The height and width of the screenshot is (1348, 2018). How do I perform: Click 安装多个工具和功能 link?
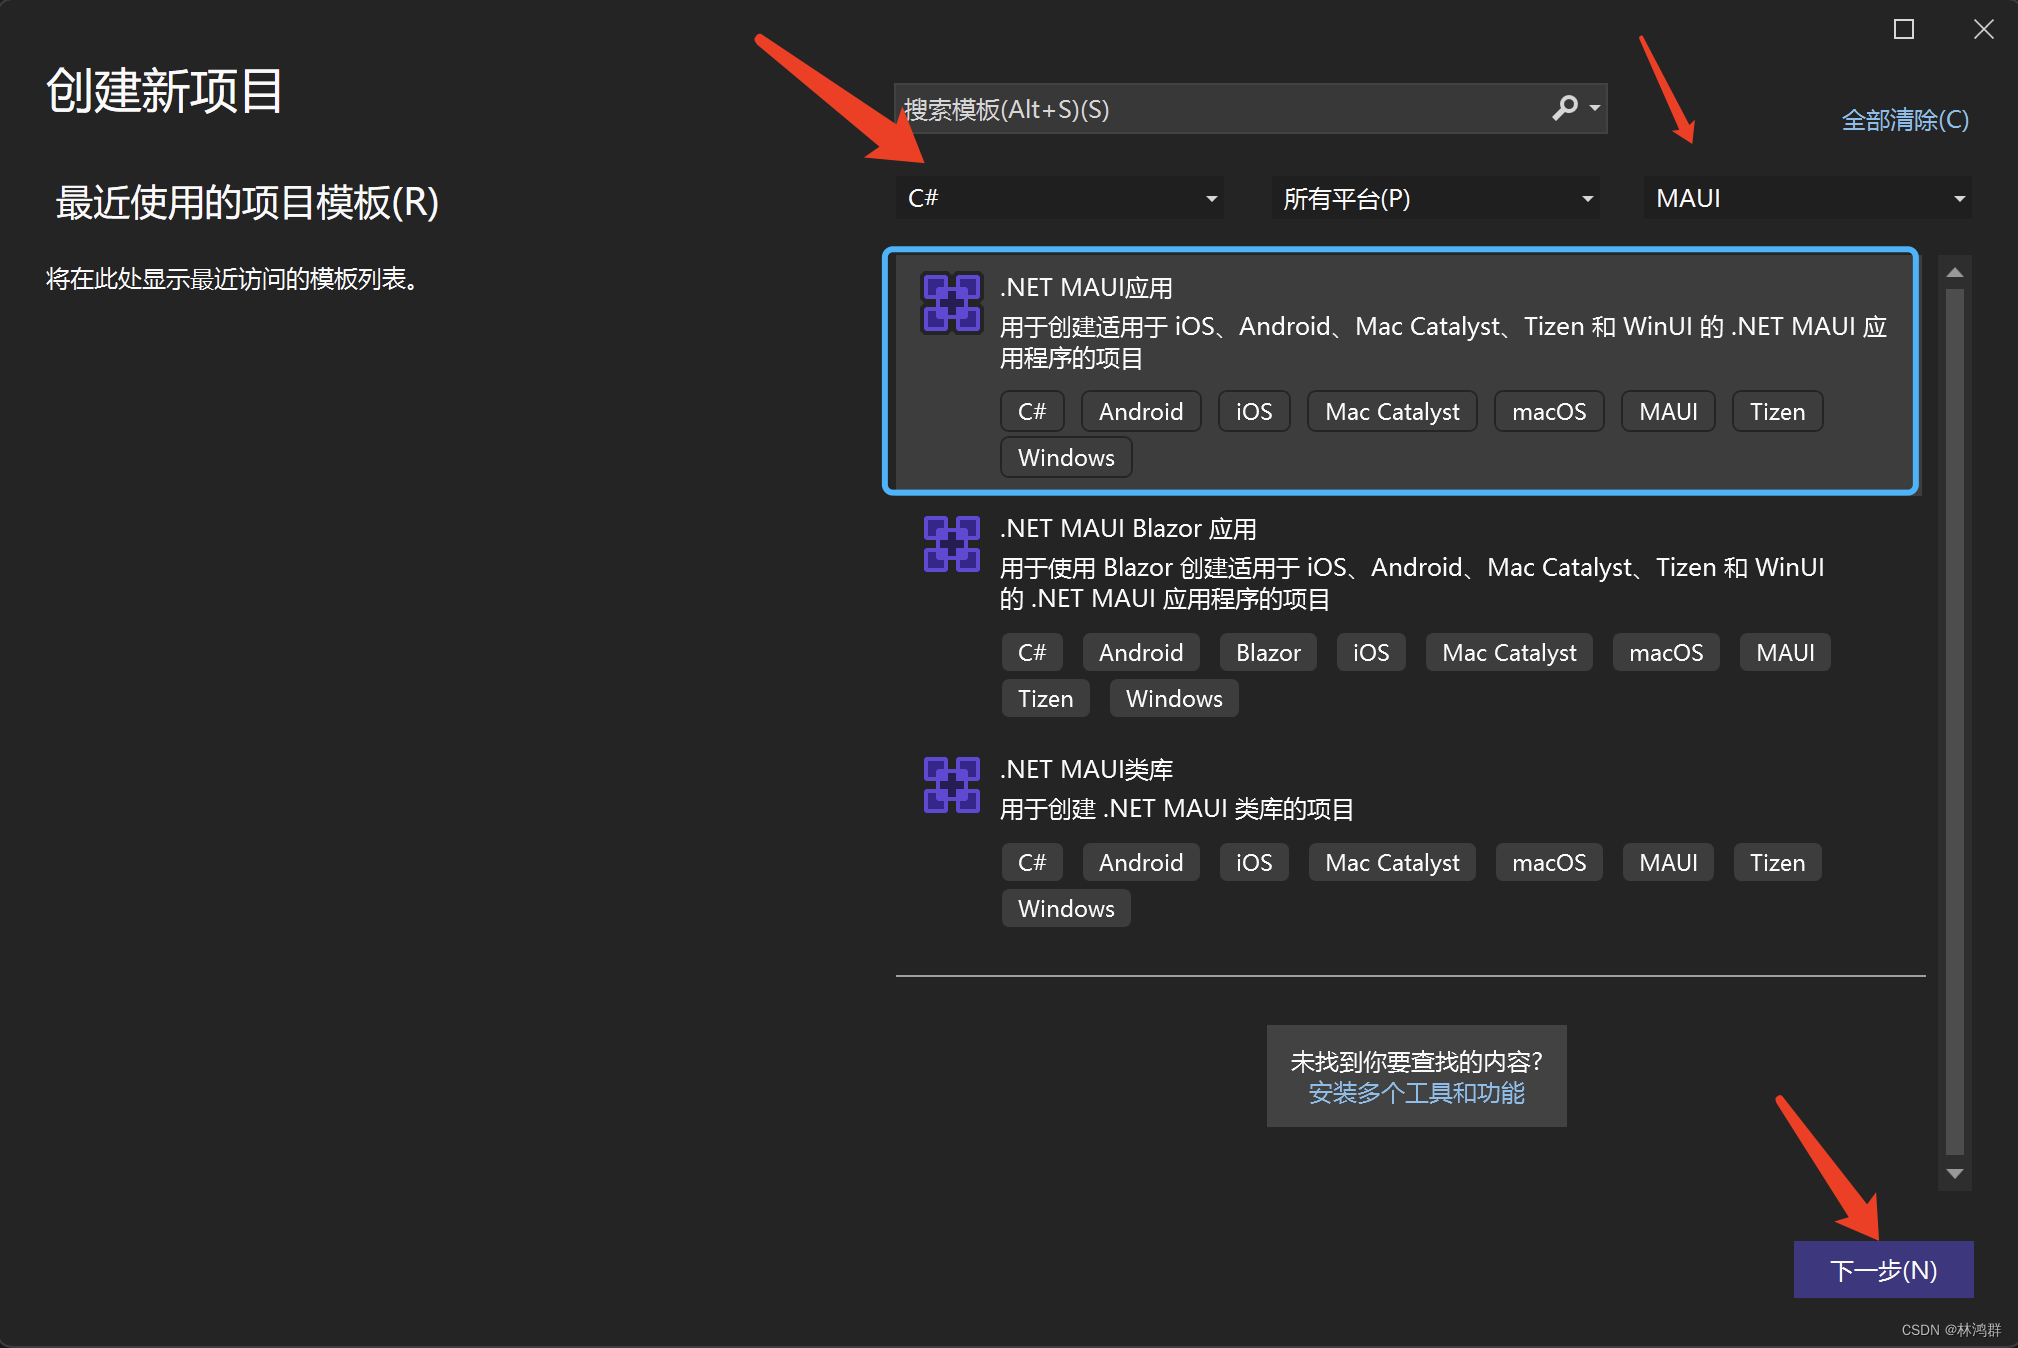(1416, 1093)
